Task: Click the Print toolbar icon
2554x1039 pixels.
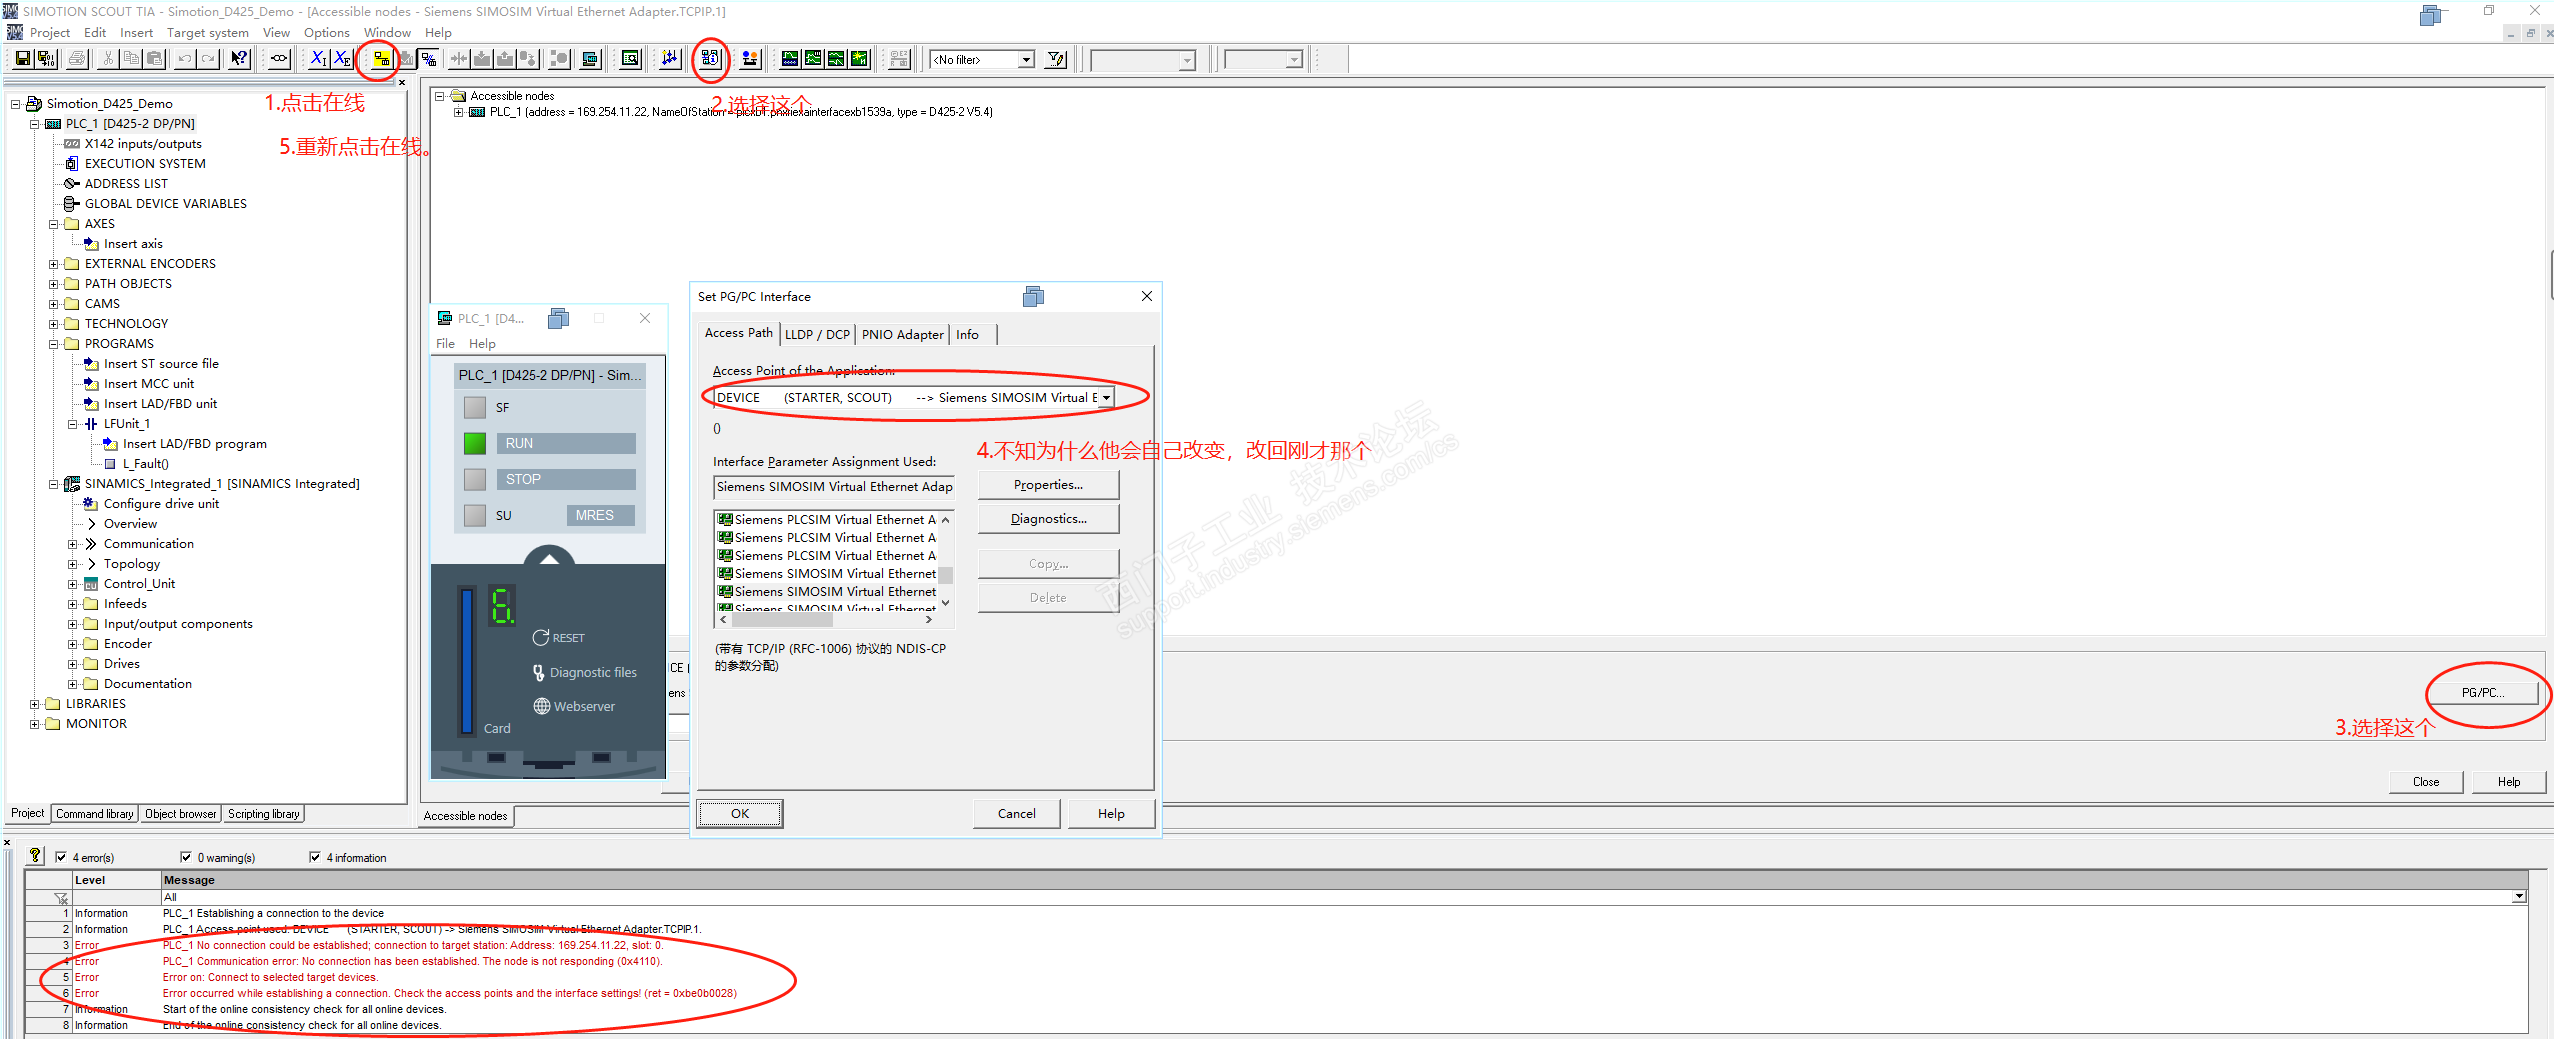Action: (x=77, y=59)
